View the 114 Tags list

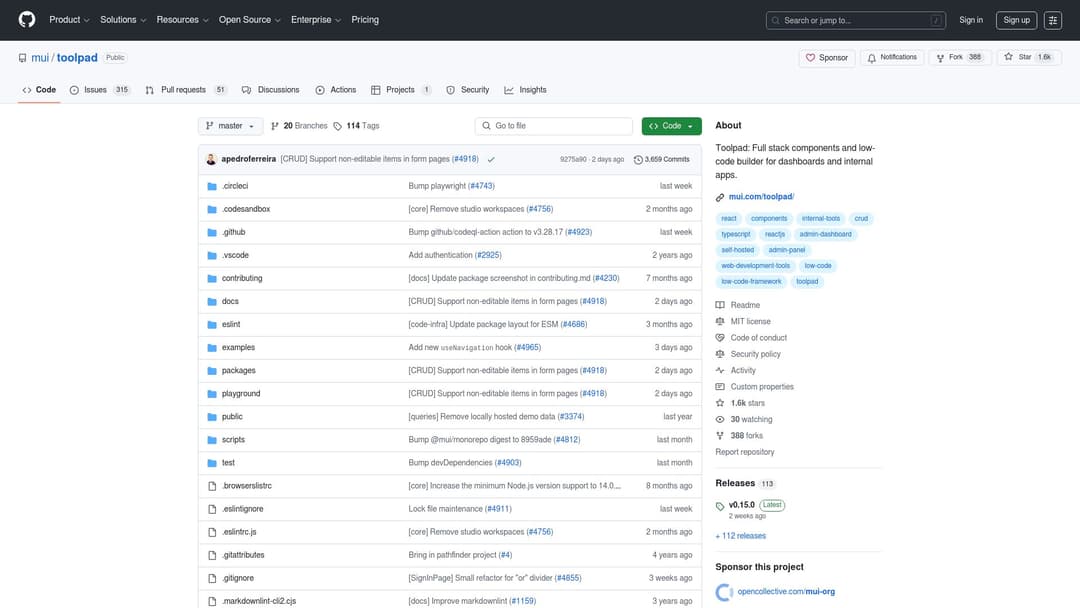pyautogui.click(x=357, y=126)
